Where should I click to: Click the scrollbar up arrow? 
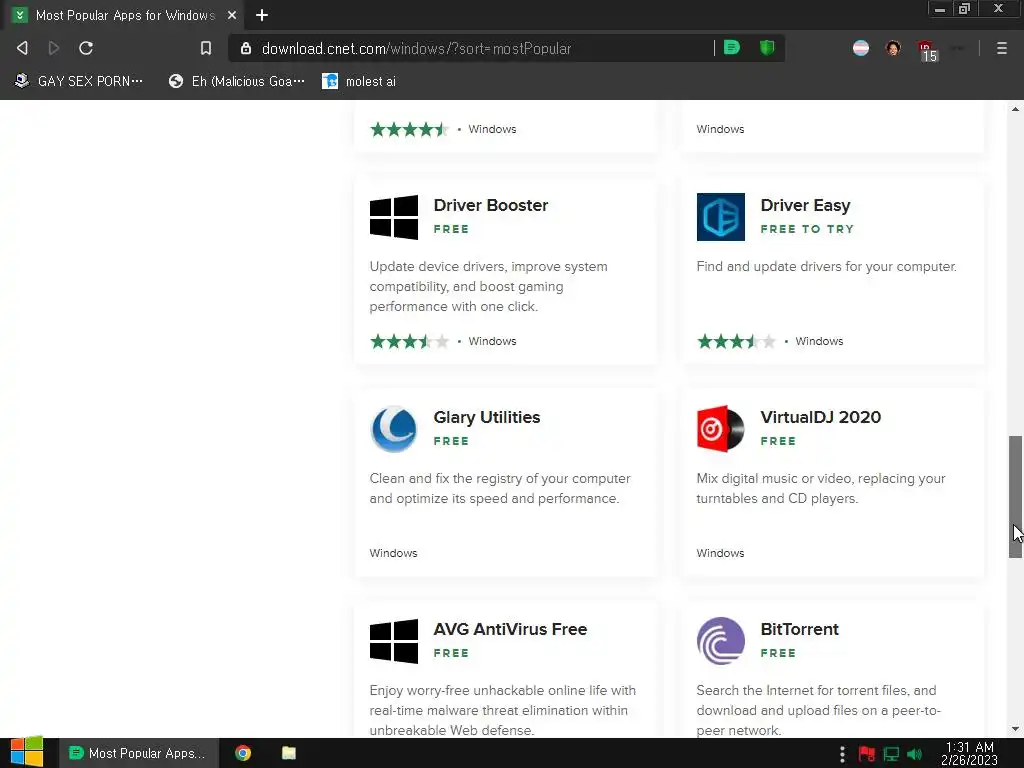tap(1015, 109)
